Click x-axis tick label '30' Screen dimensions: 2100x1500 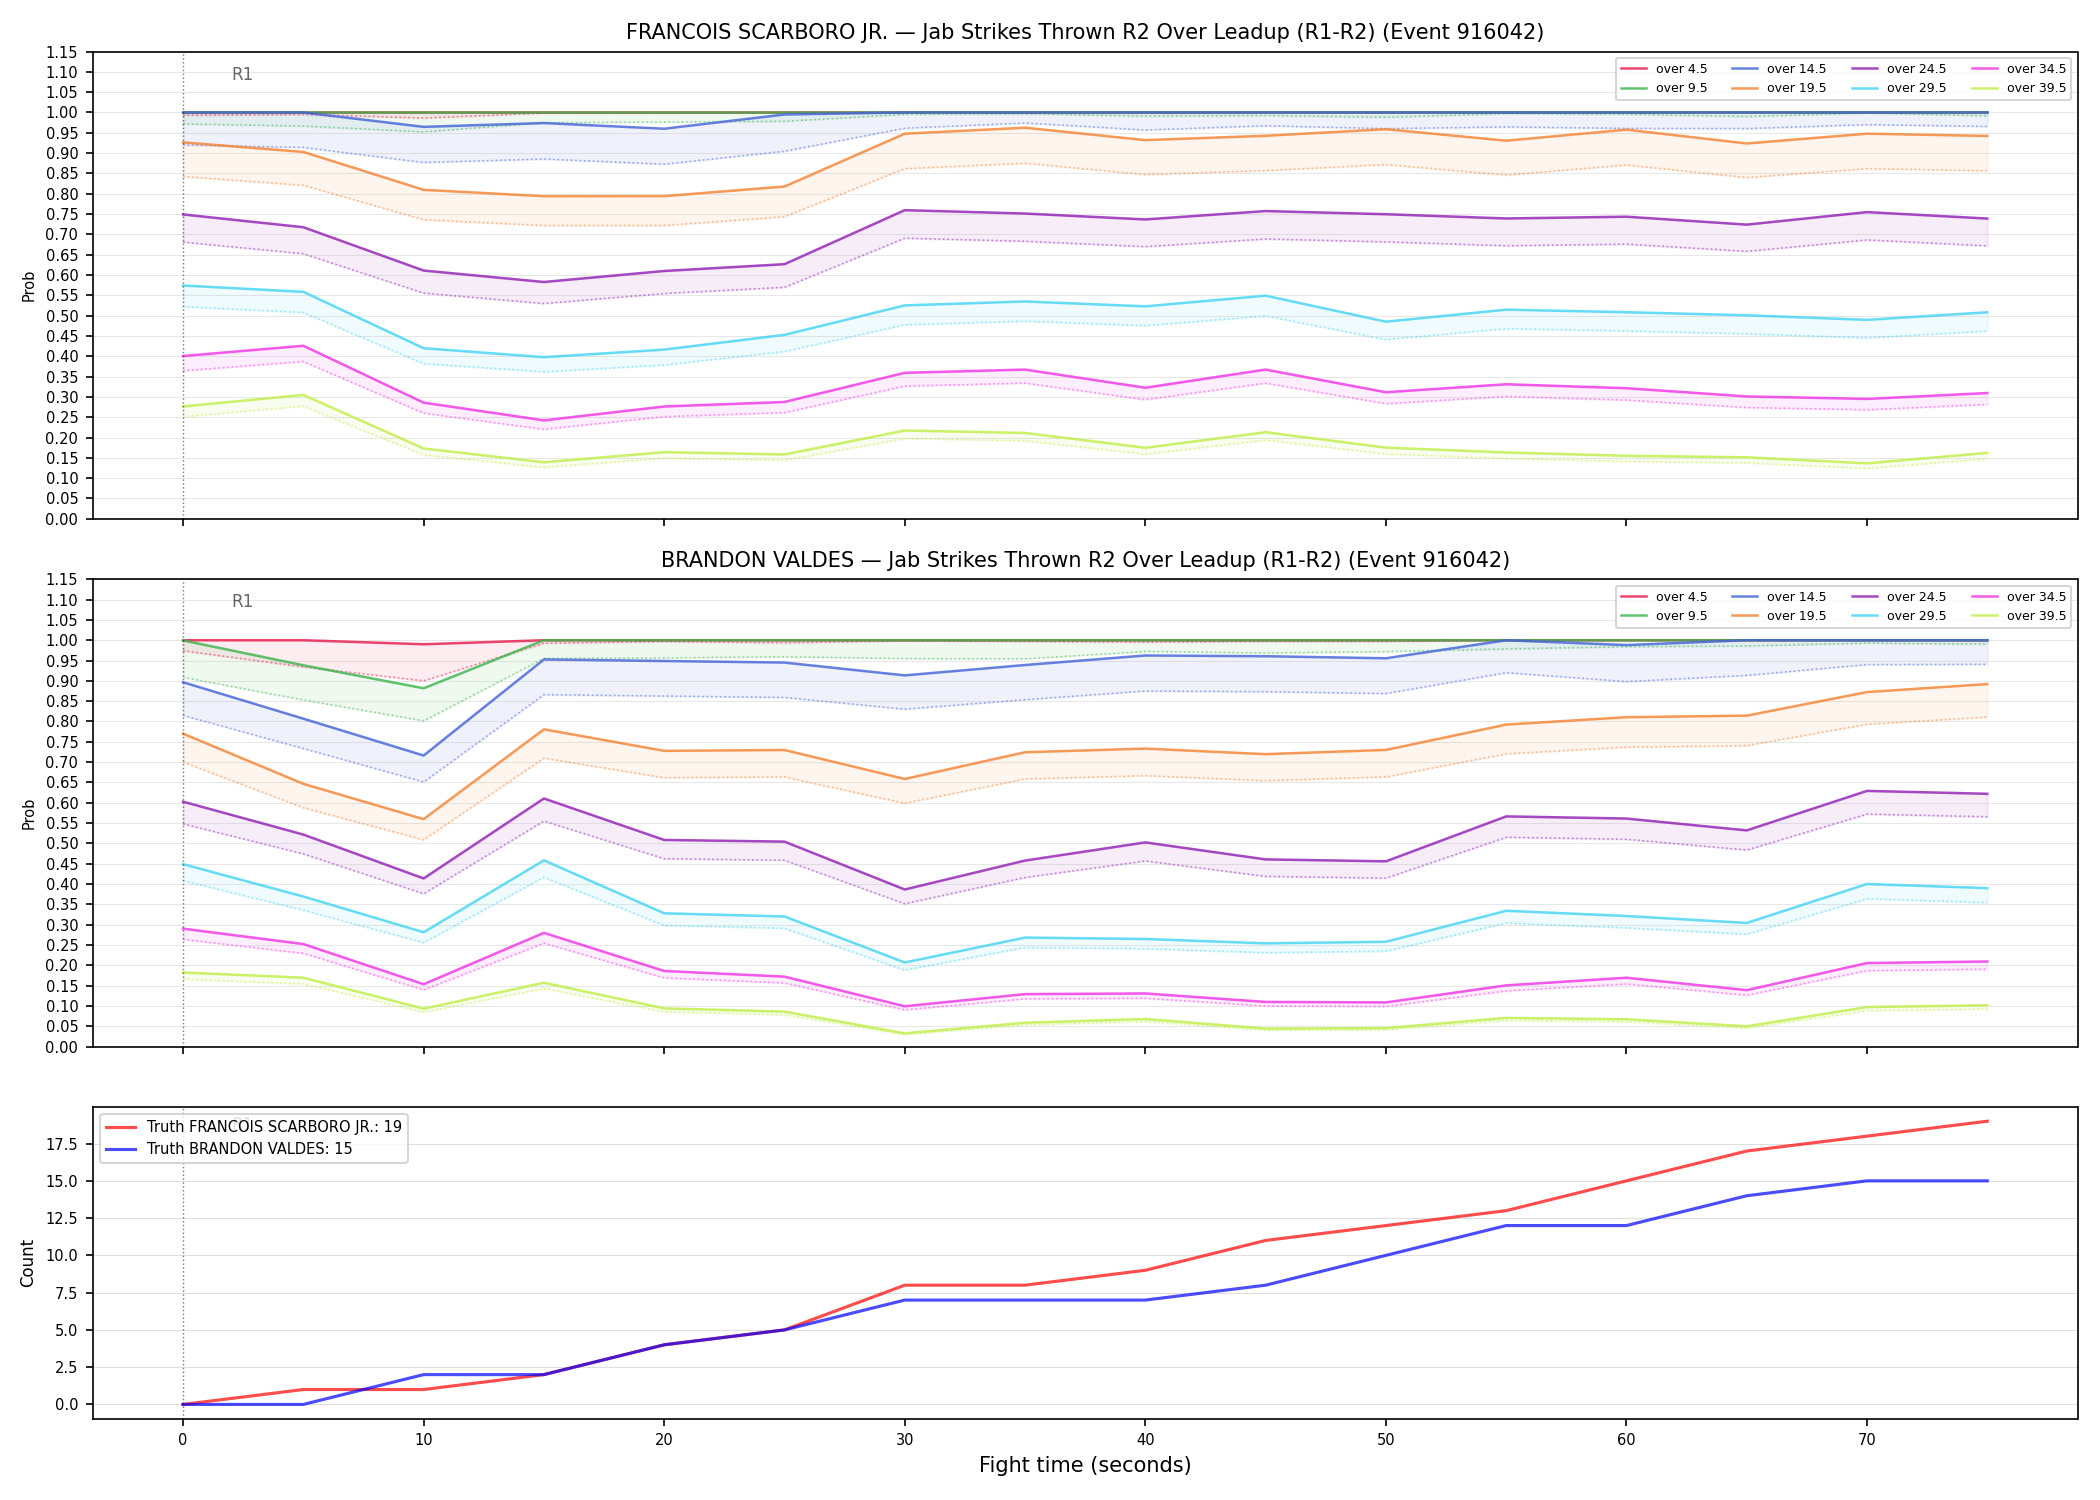coord(905,1440)
